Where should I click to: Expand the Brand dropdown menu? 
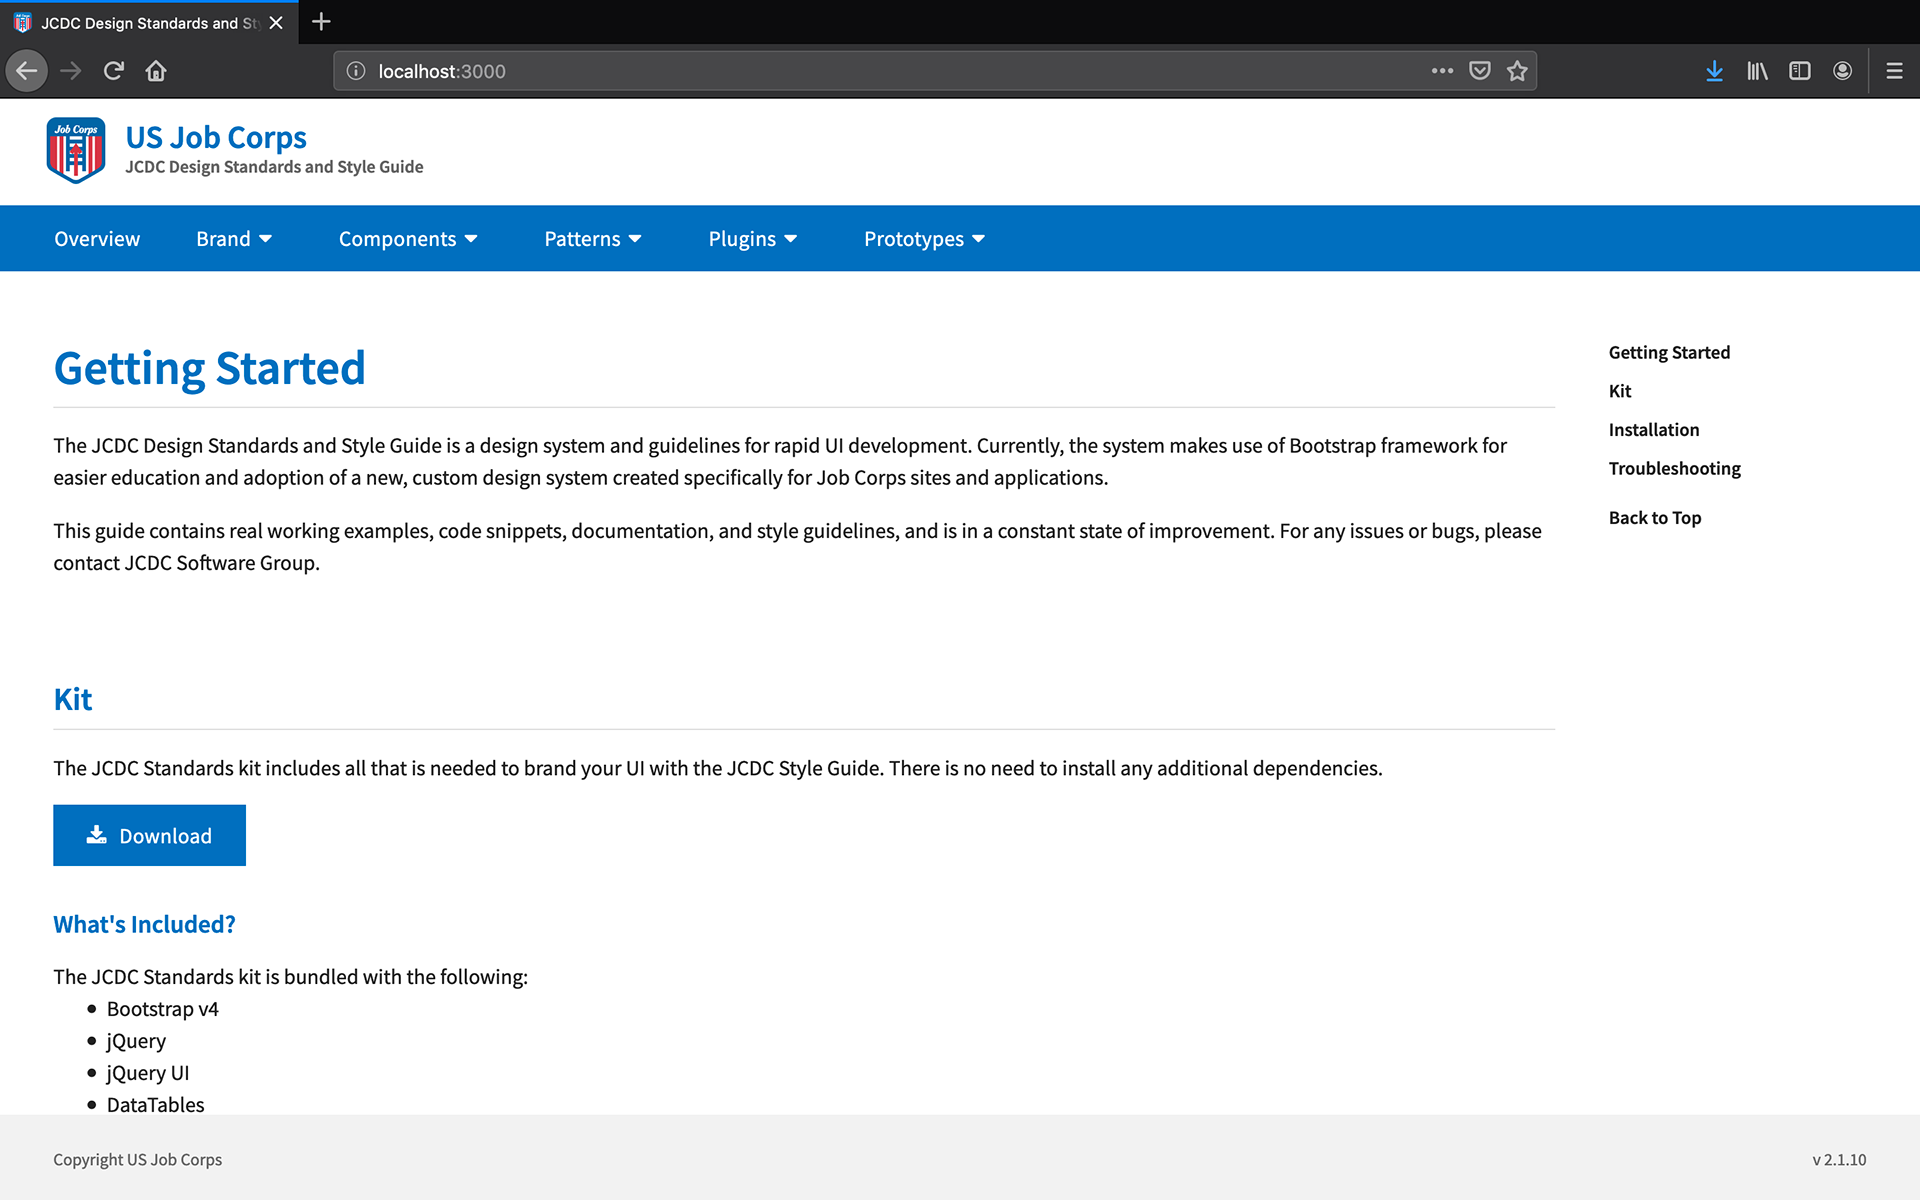[x=234, y=239]
